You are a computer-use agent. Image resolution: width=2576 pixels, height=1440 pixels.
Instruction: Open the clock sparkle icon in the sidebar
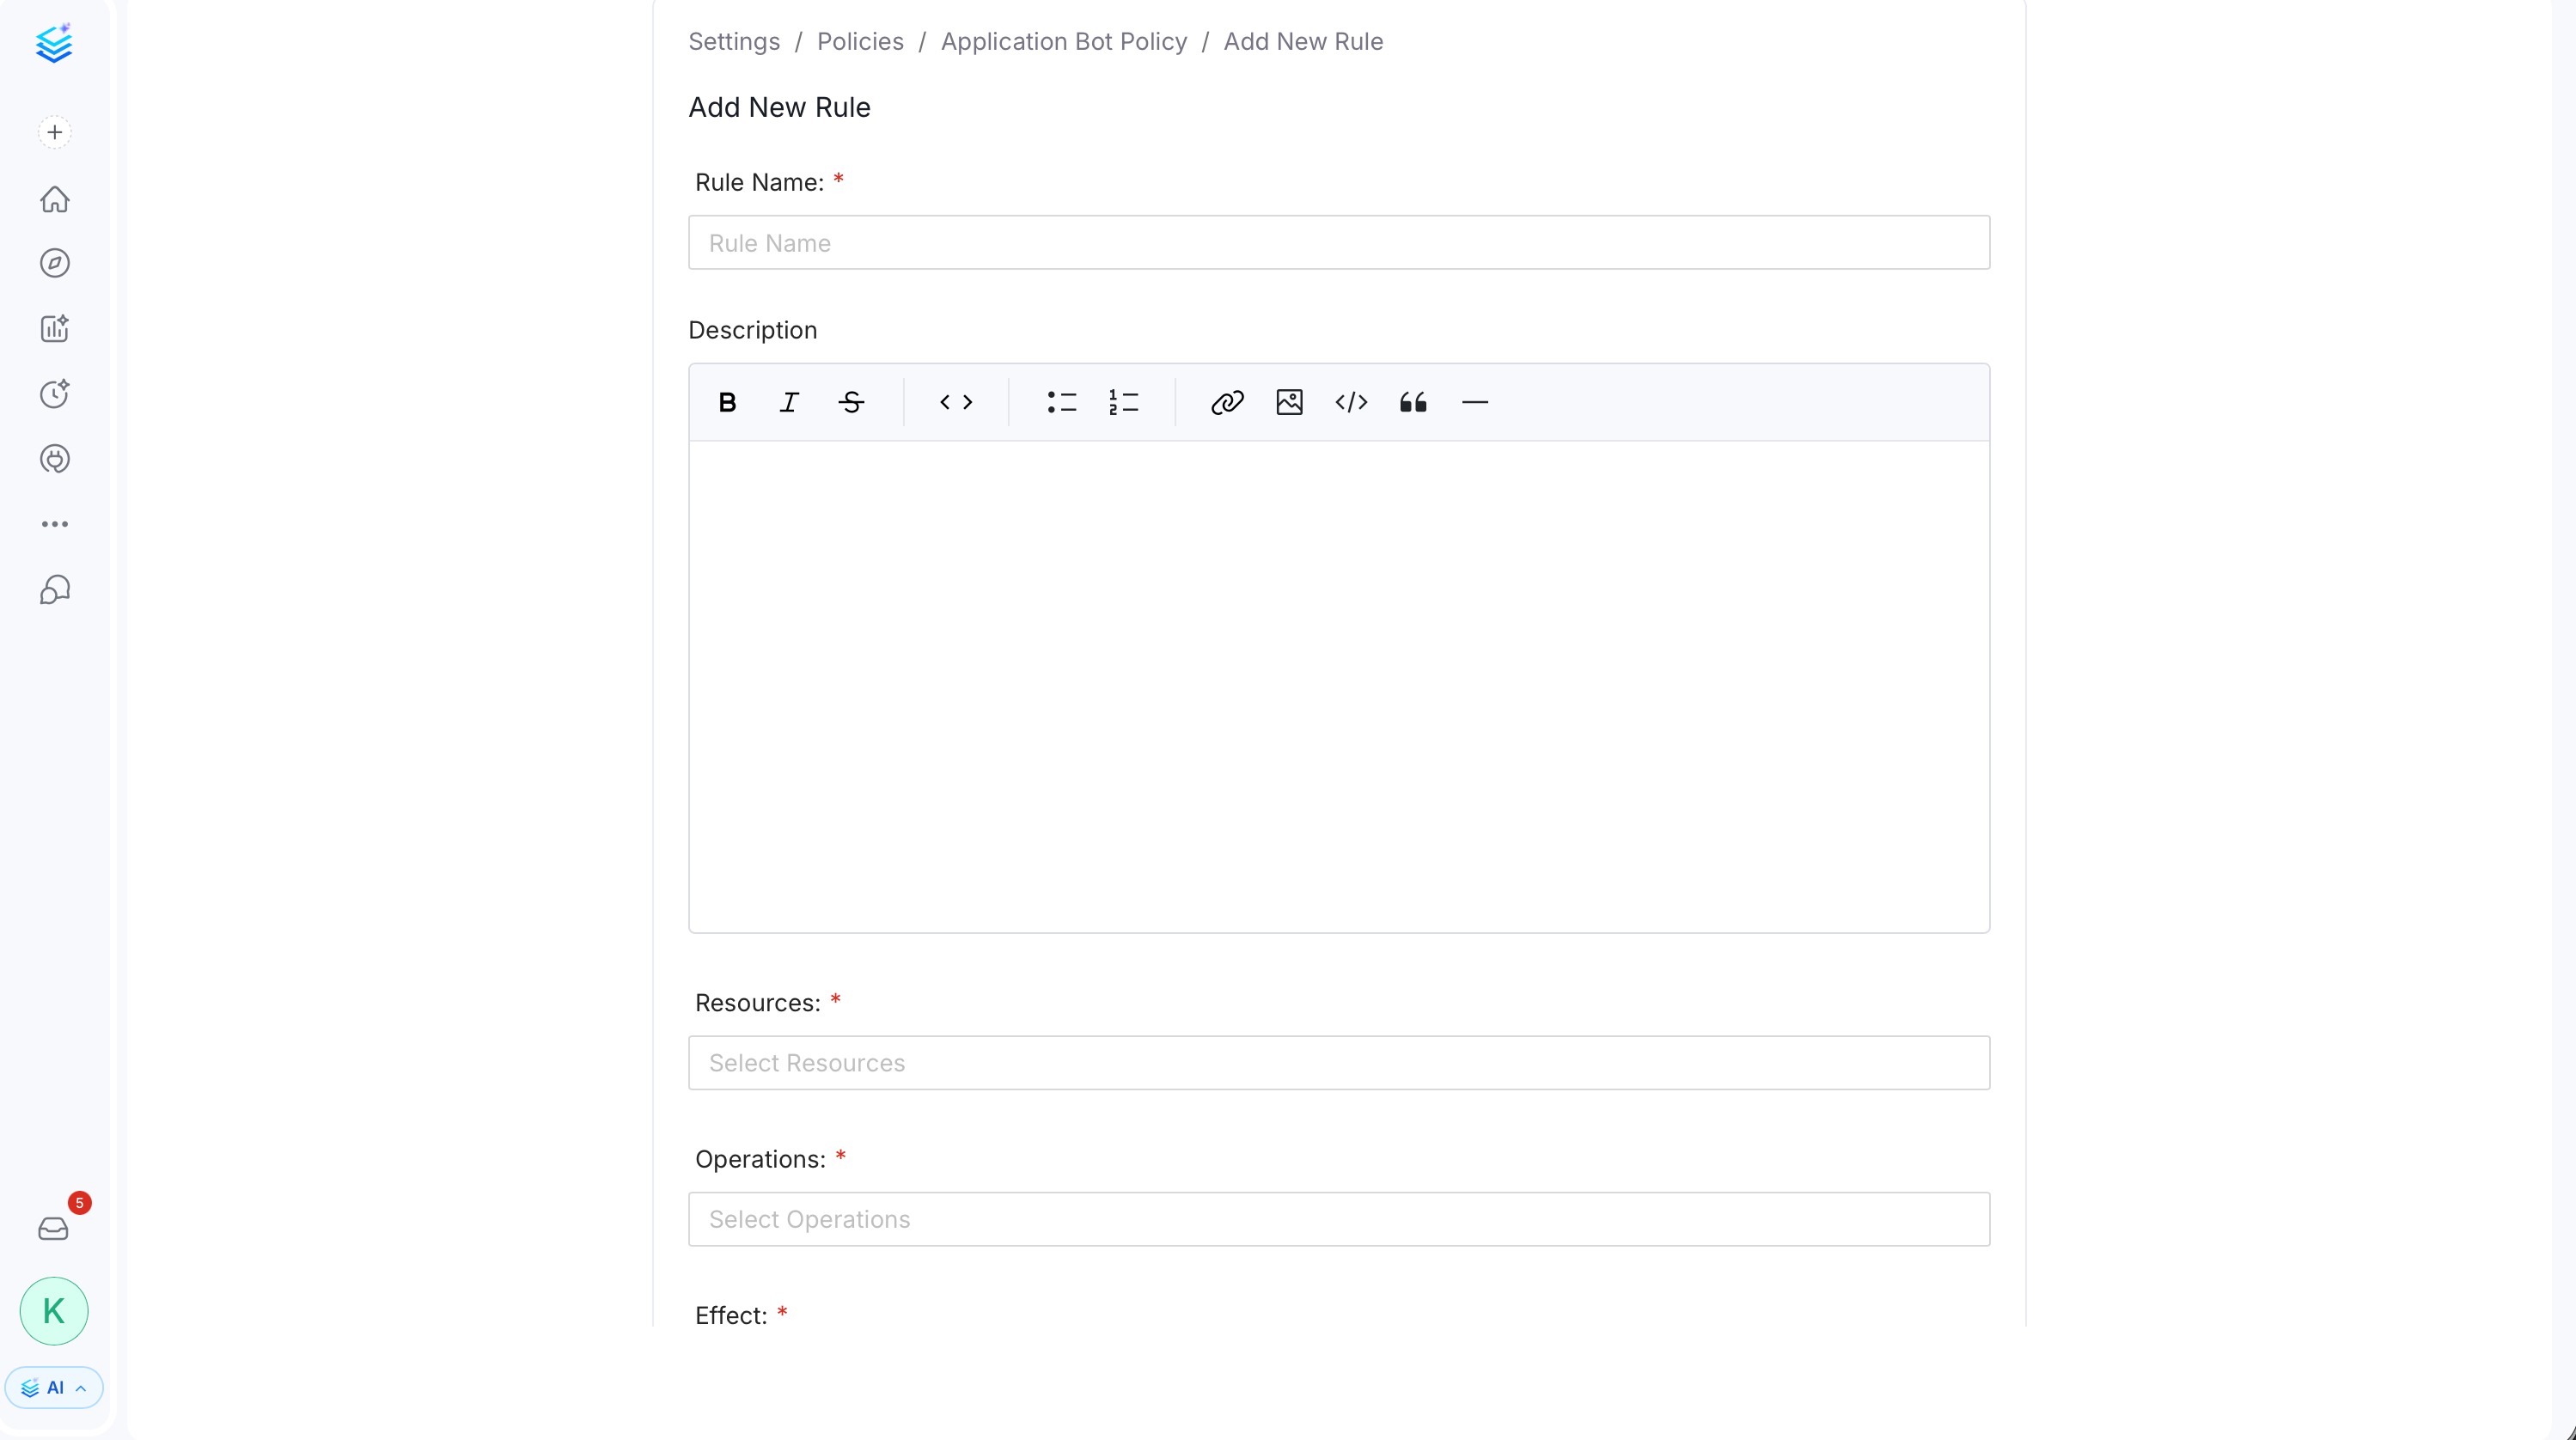[x=55, y=393]
